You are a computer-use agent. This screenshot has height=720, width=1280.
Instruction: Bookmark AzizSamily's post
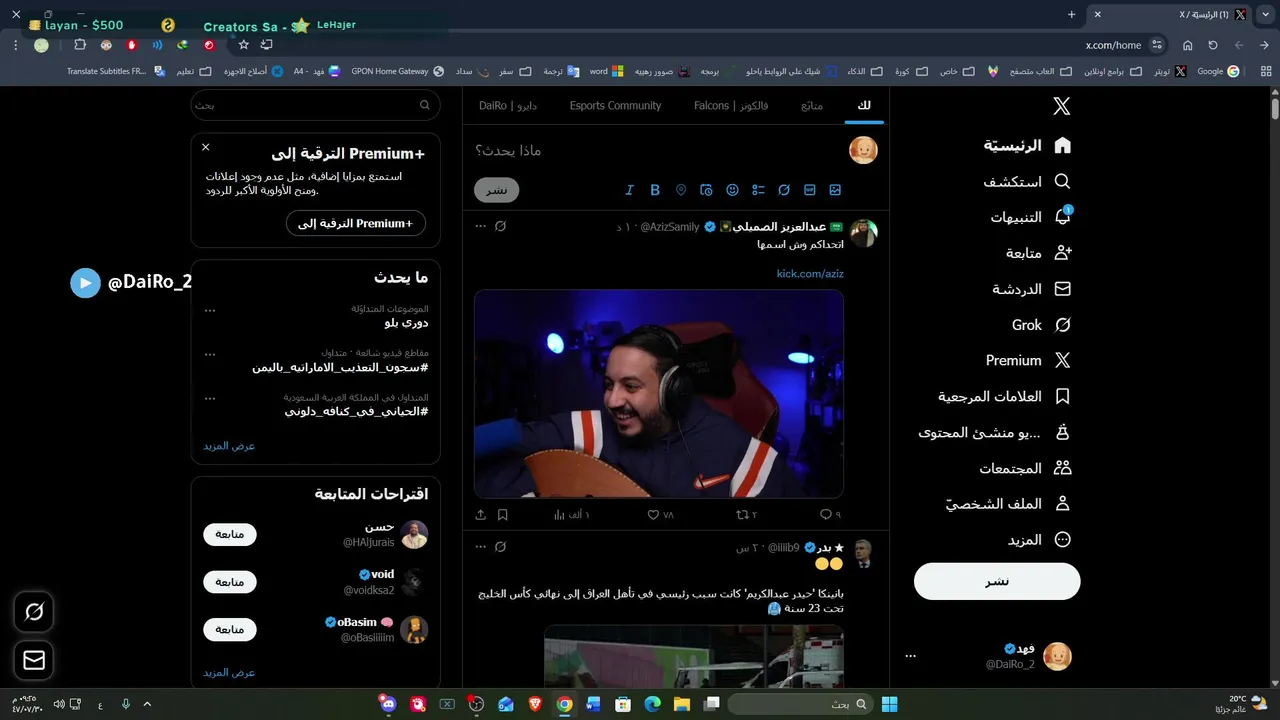point(503,515)
